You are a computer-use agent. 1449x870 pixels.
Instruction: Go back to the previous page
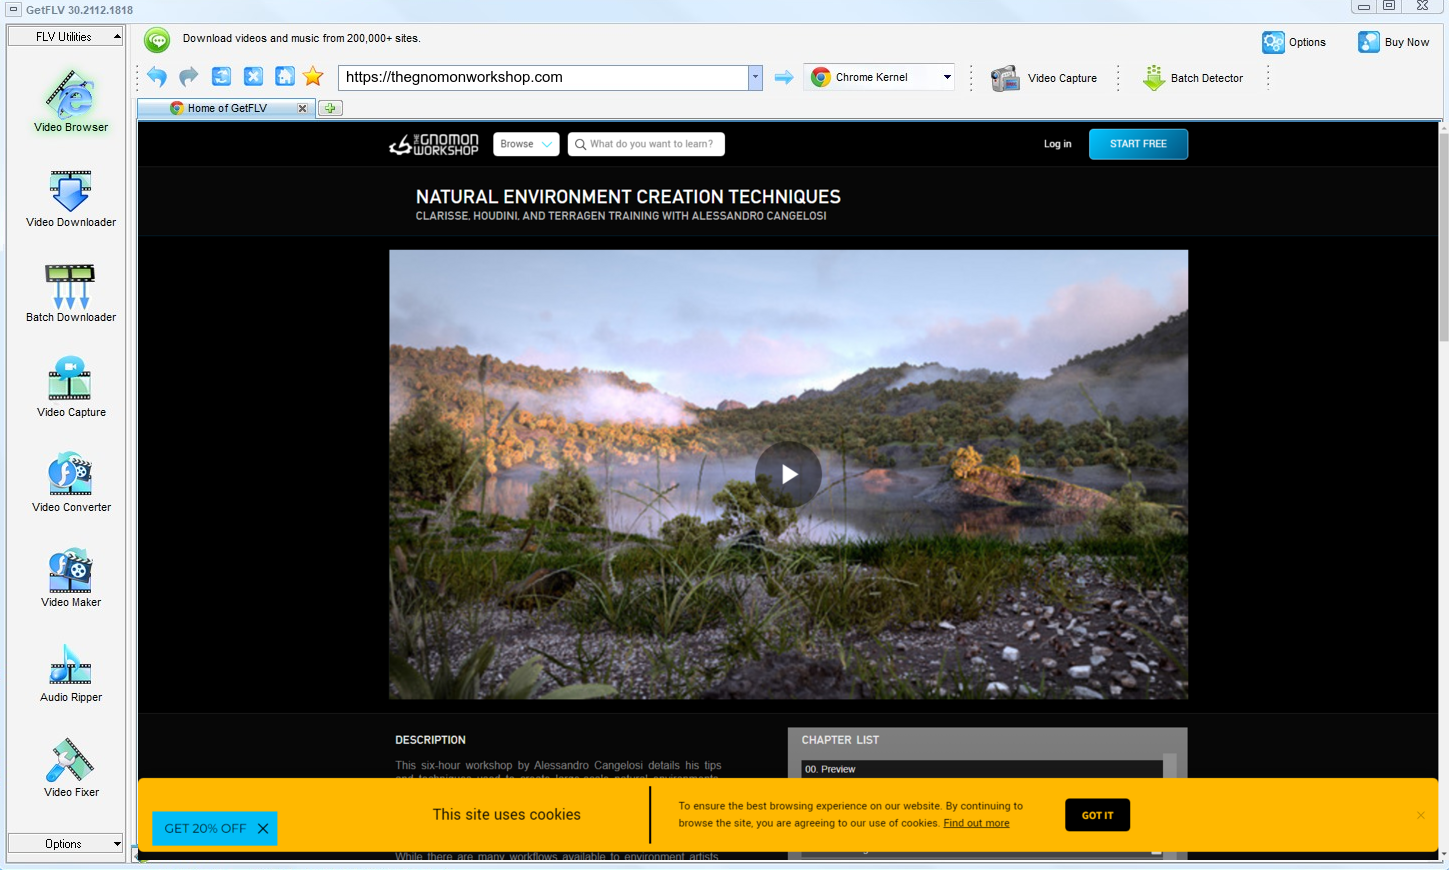point(157,77)
